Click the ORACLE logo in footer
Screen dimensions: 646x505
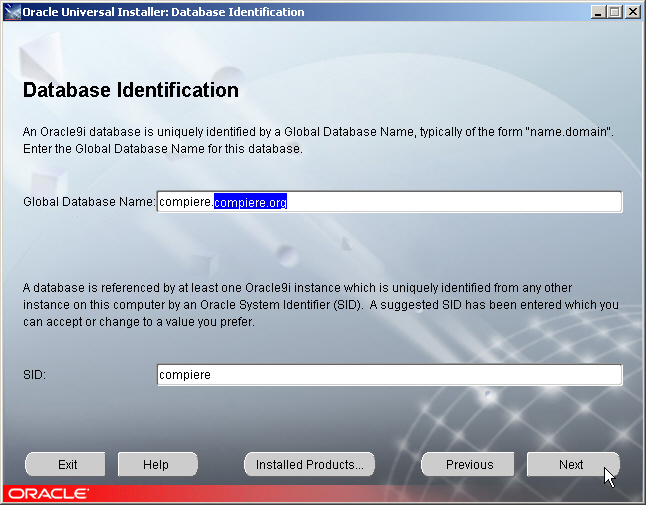(49, 493)
